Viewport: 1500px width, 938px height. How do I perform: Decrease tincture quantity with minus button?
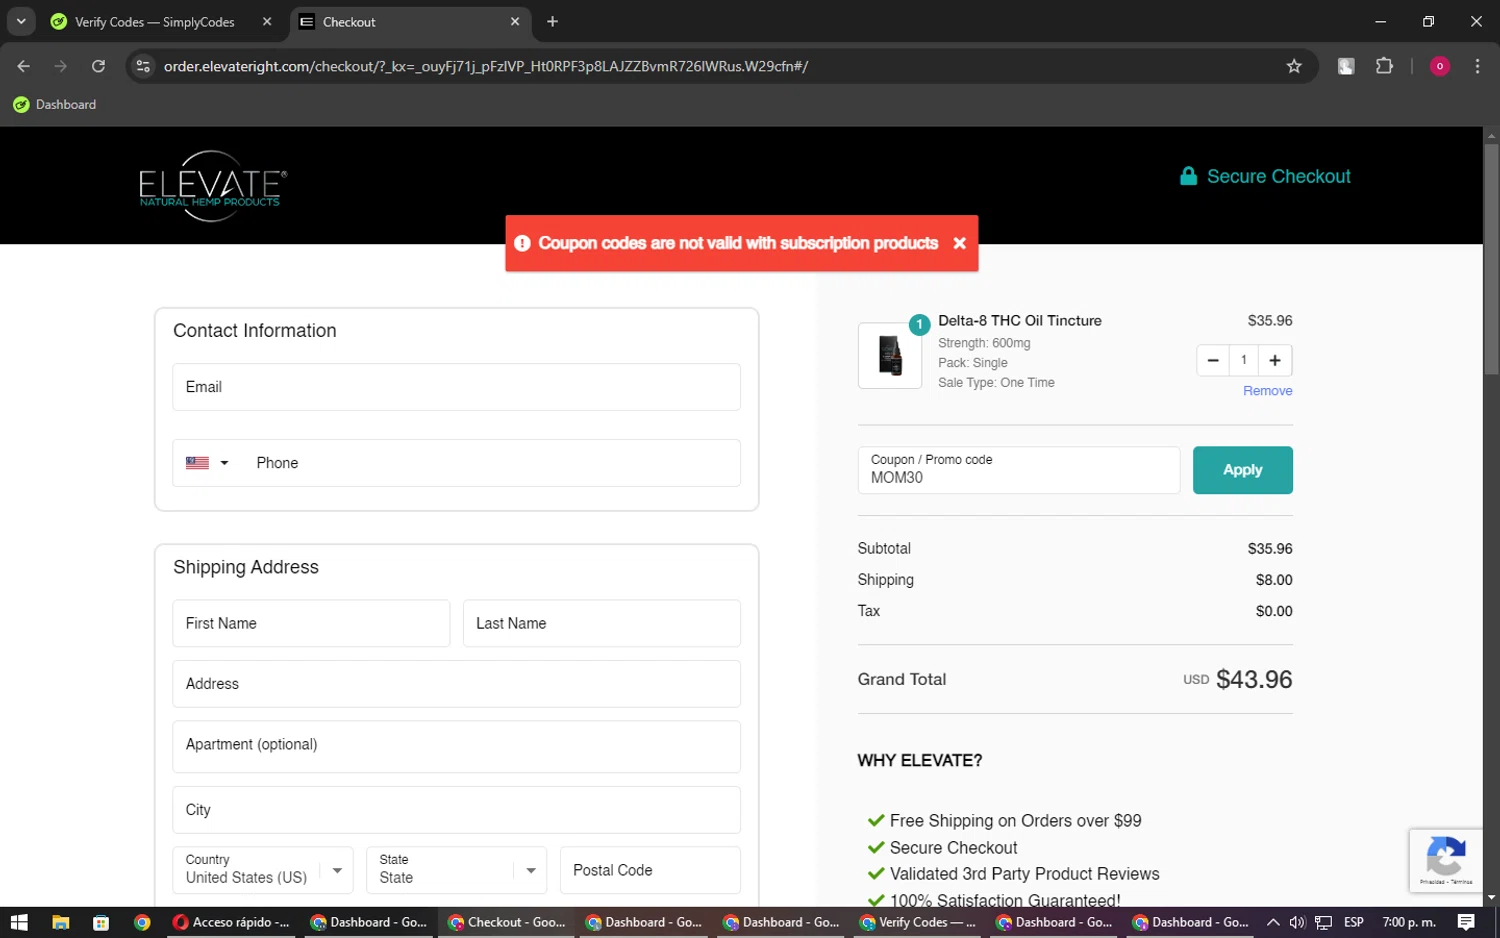pos(1212,360)
